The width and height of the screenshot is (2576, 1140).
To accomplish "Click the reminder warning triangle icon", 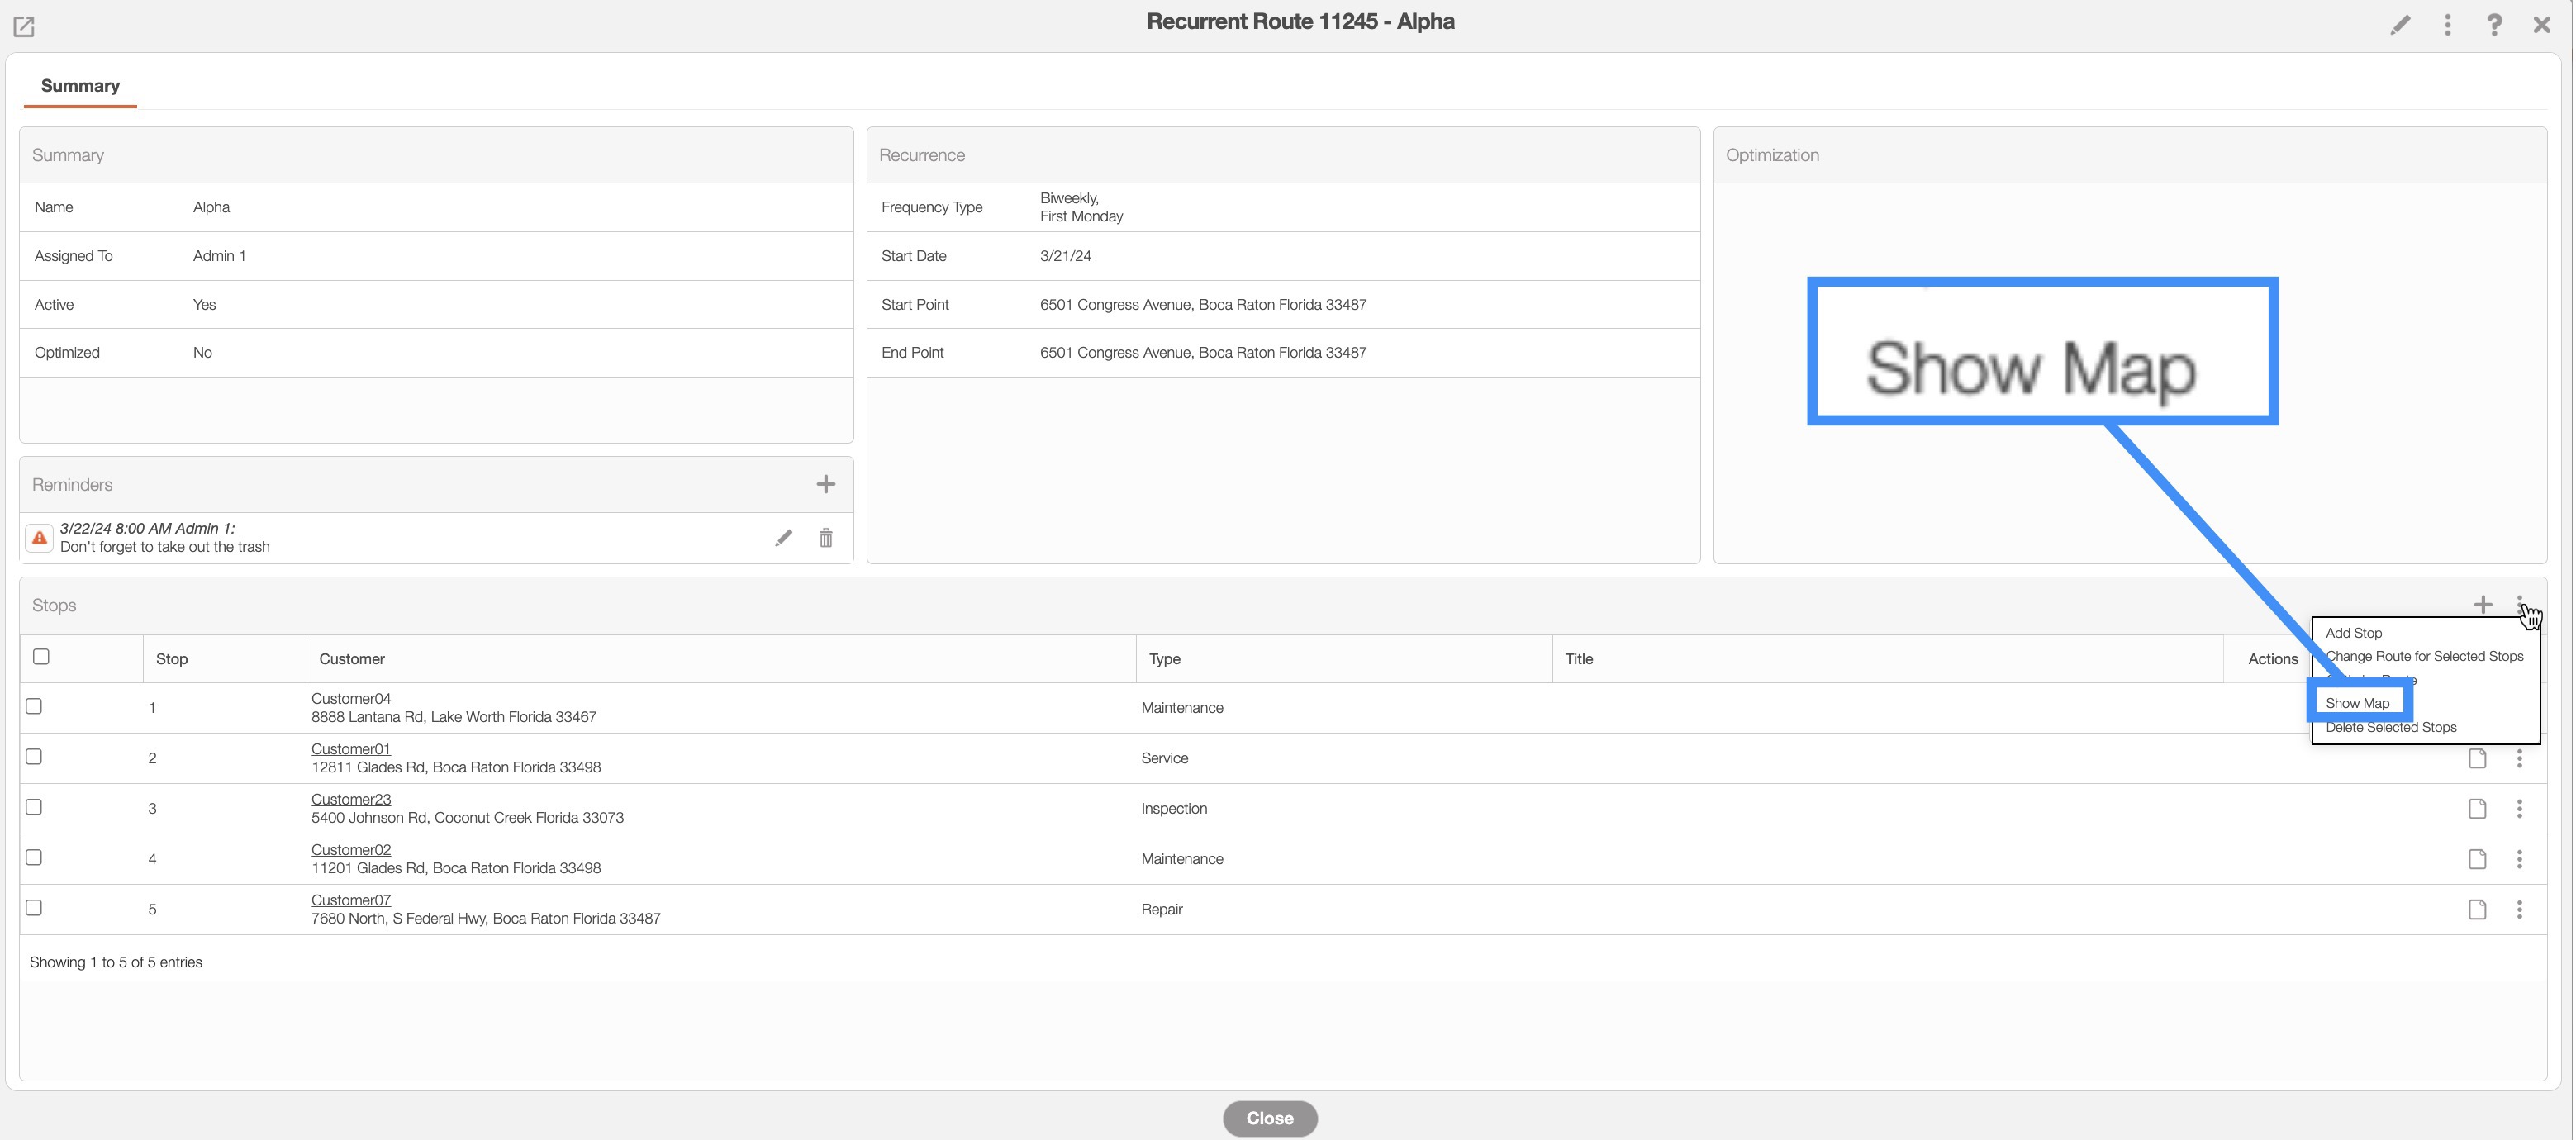I will pos(39,538).
